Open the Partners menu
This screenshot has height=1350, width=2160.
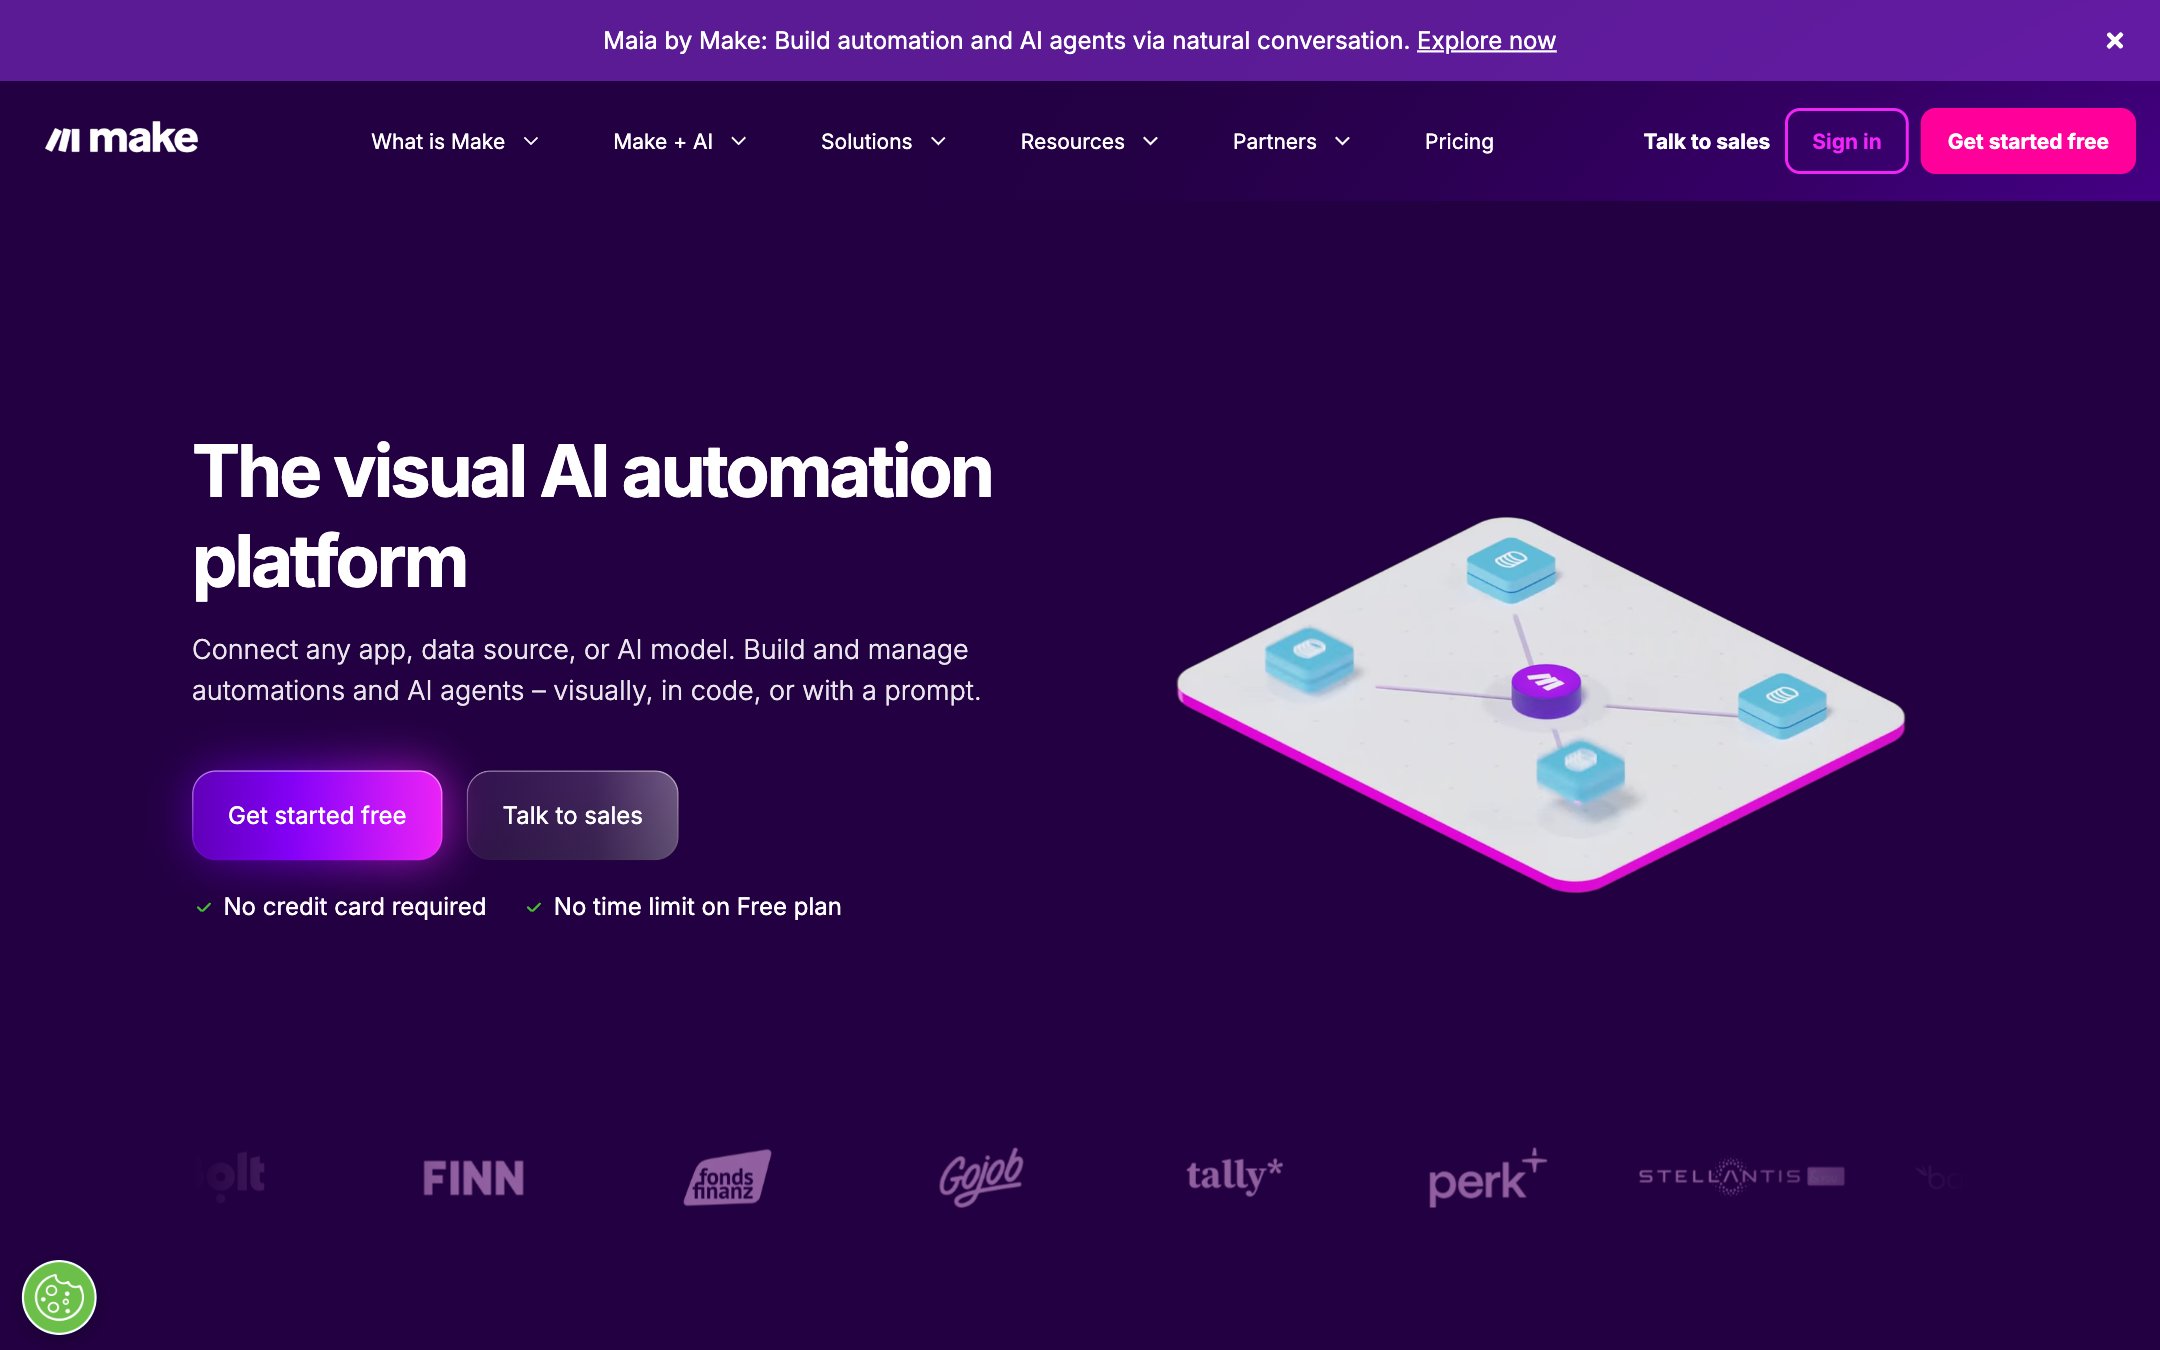tap(1274, 141)
